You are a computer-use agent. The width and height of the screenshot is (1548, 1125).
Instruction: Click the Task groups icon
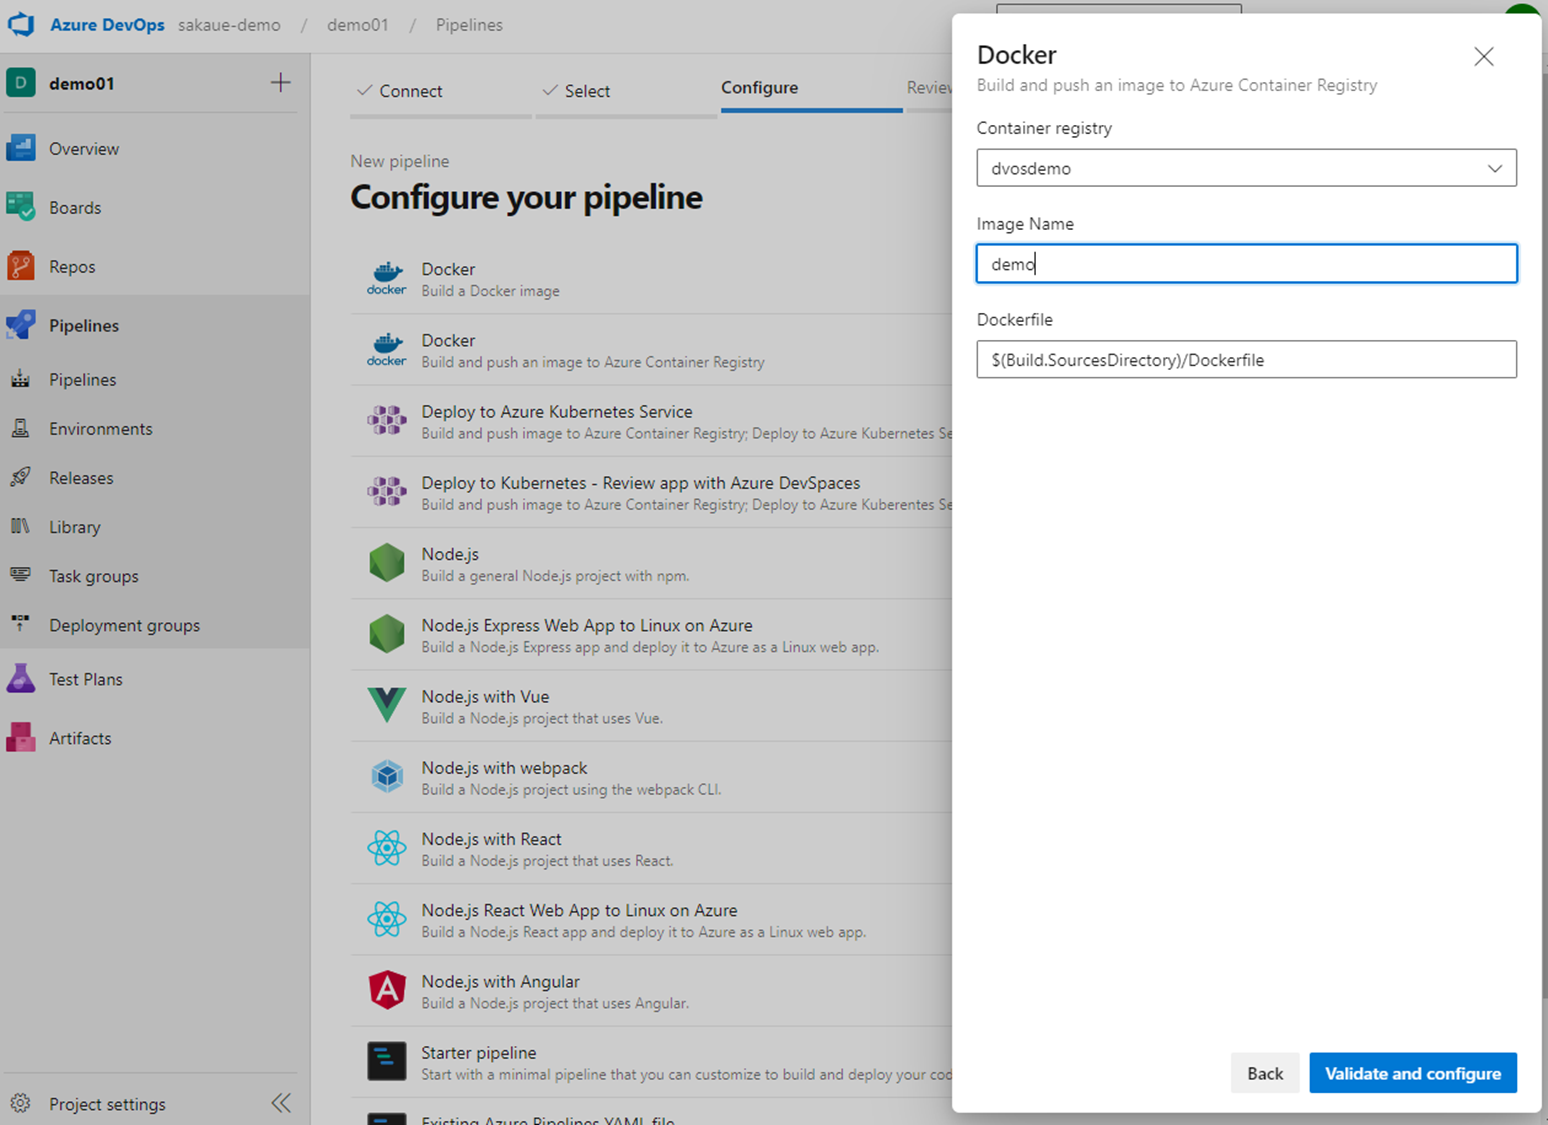tap(20, 575)
